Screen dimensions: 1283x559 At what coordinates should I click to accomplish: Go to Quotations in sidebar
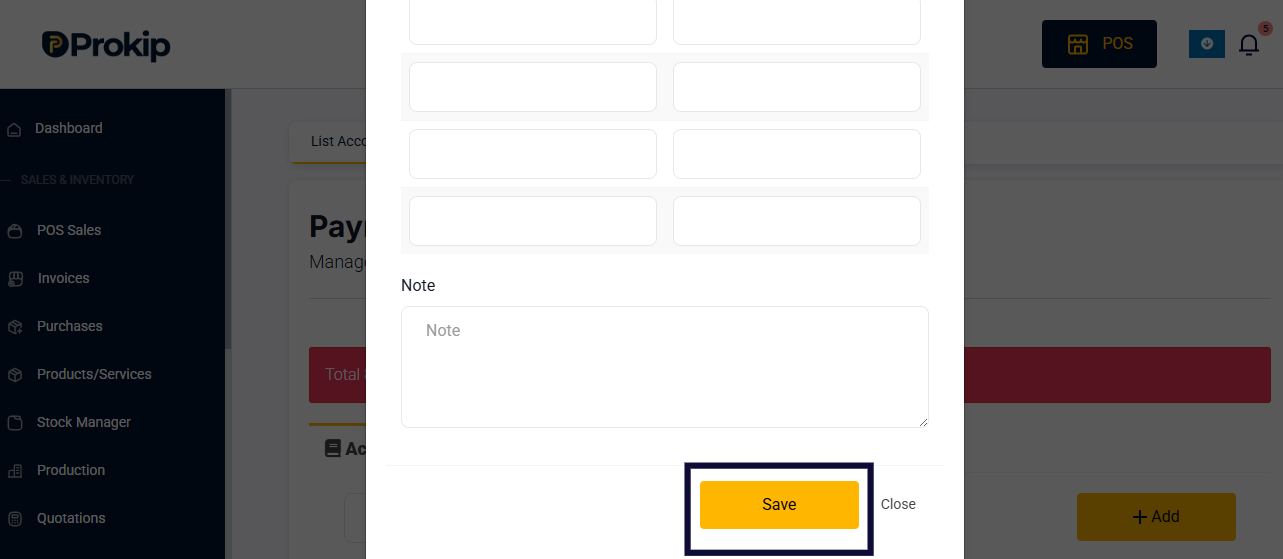pyautogui.click(x=71, y=518)
